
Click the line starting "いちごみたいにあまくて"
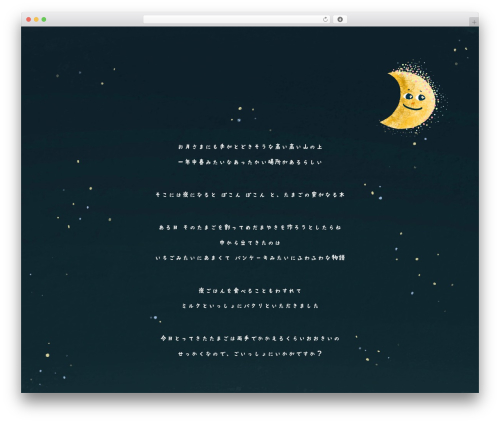250,258
